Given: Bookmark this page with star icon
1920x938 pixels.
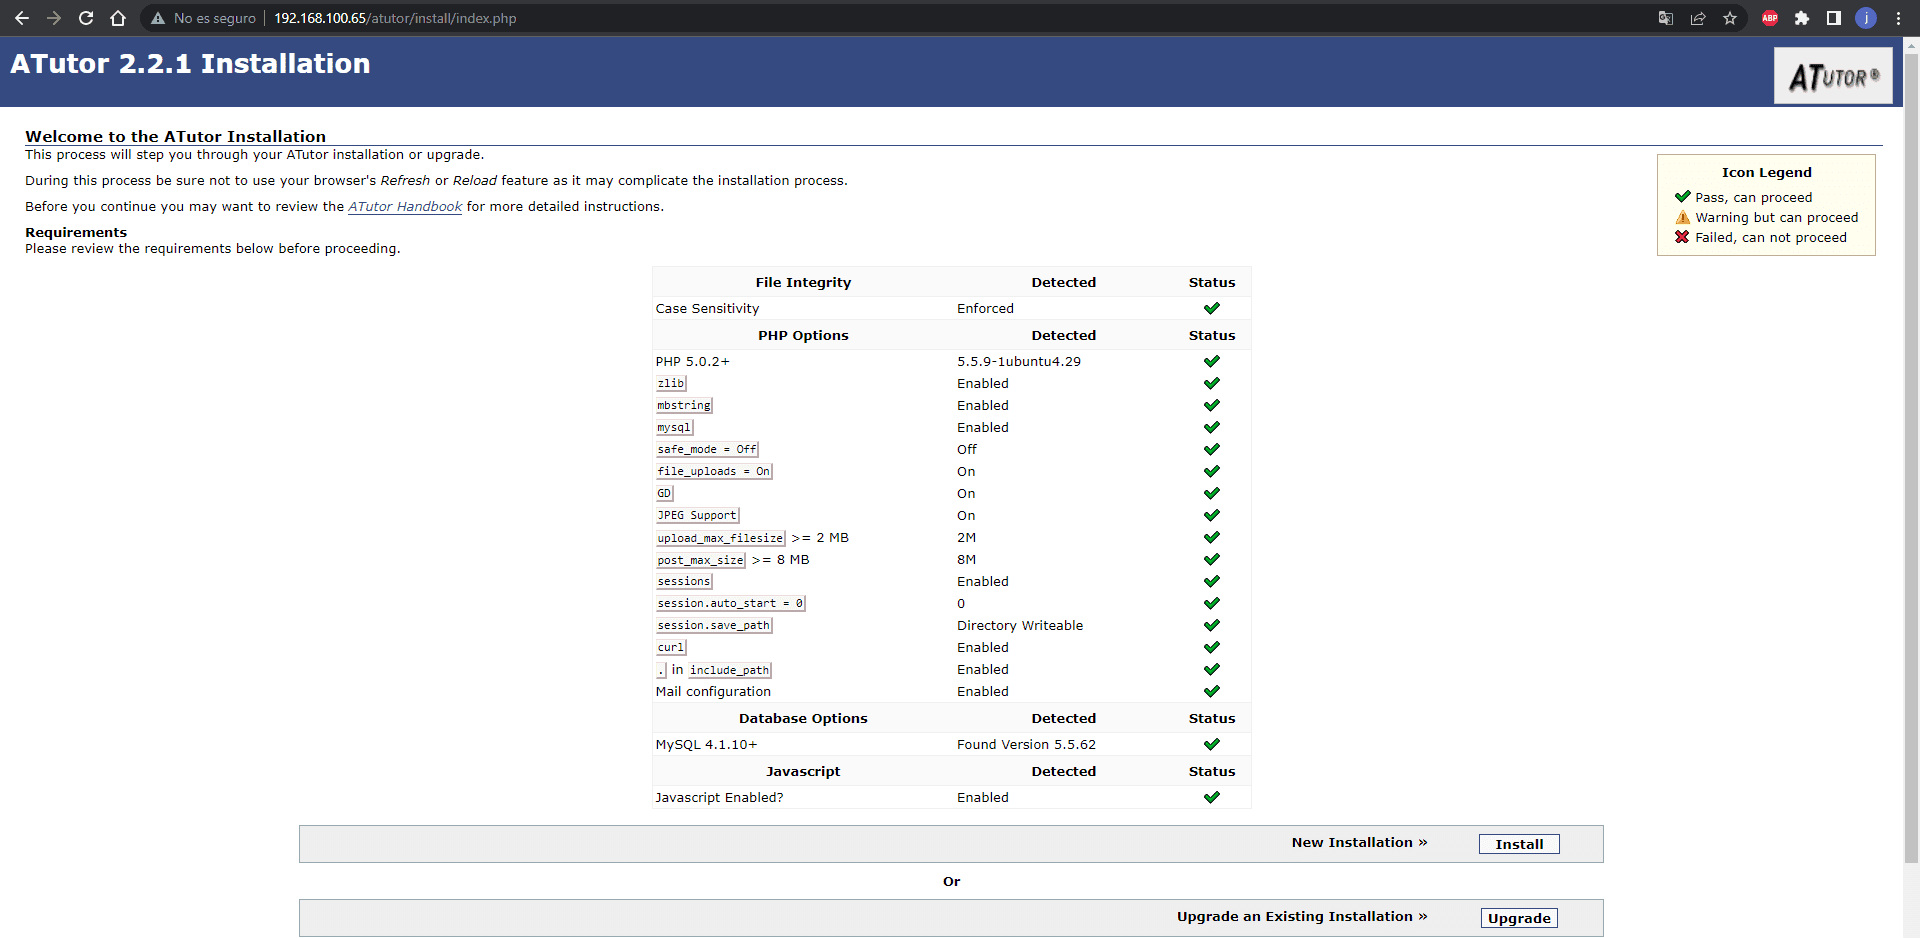Looking at the screenshot, I should [1730, 18].
